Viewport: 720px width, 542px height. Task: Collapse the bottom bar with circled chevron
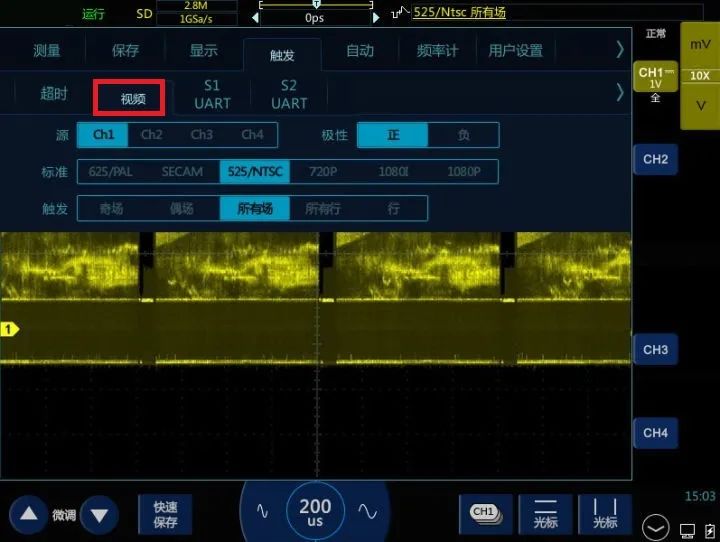tap(655, 528)
